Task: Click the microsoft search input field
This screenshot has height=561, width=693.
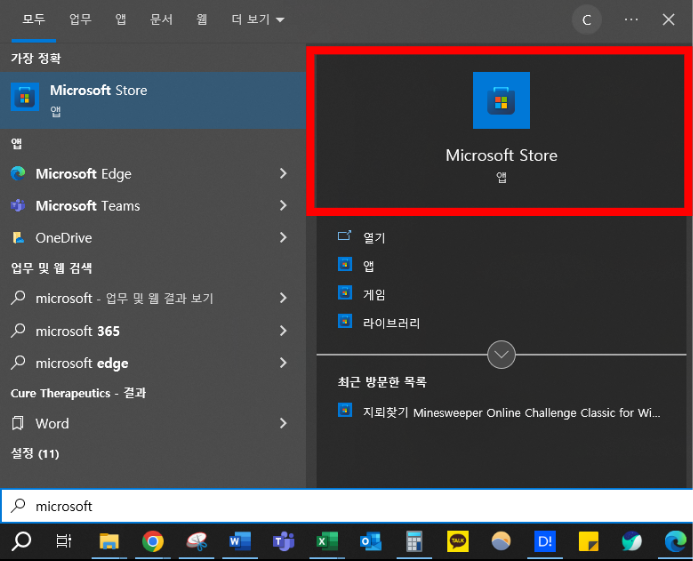Action: pos(347,506)
